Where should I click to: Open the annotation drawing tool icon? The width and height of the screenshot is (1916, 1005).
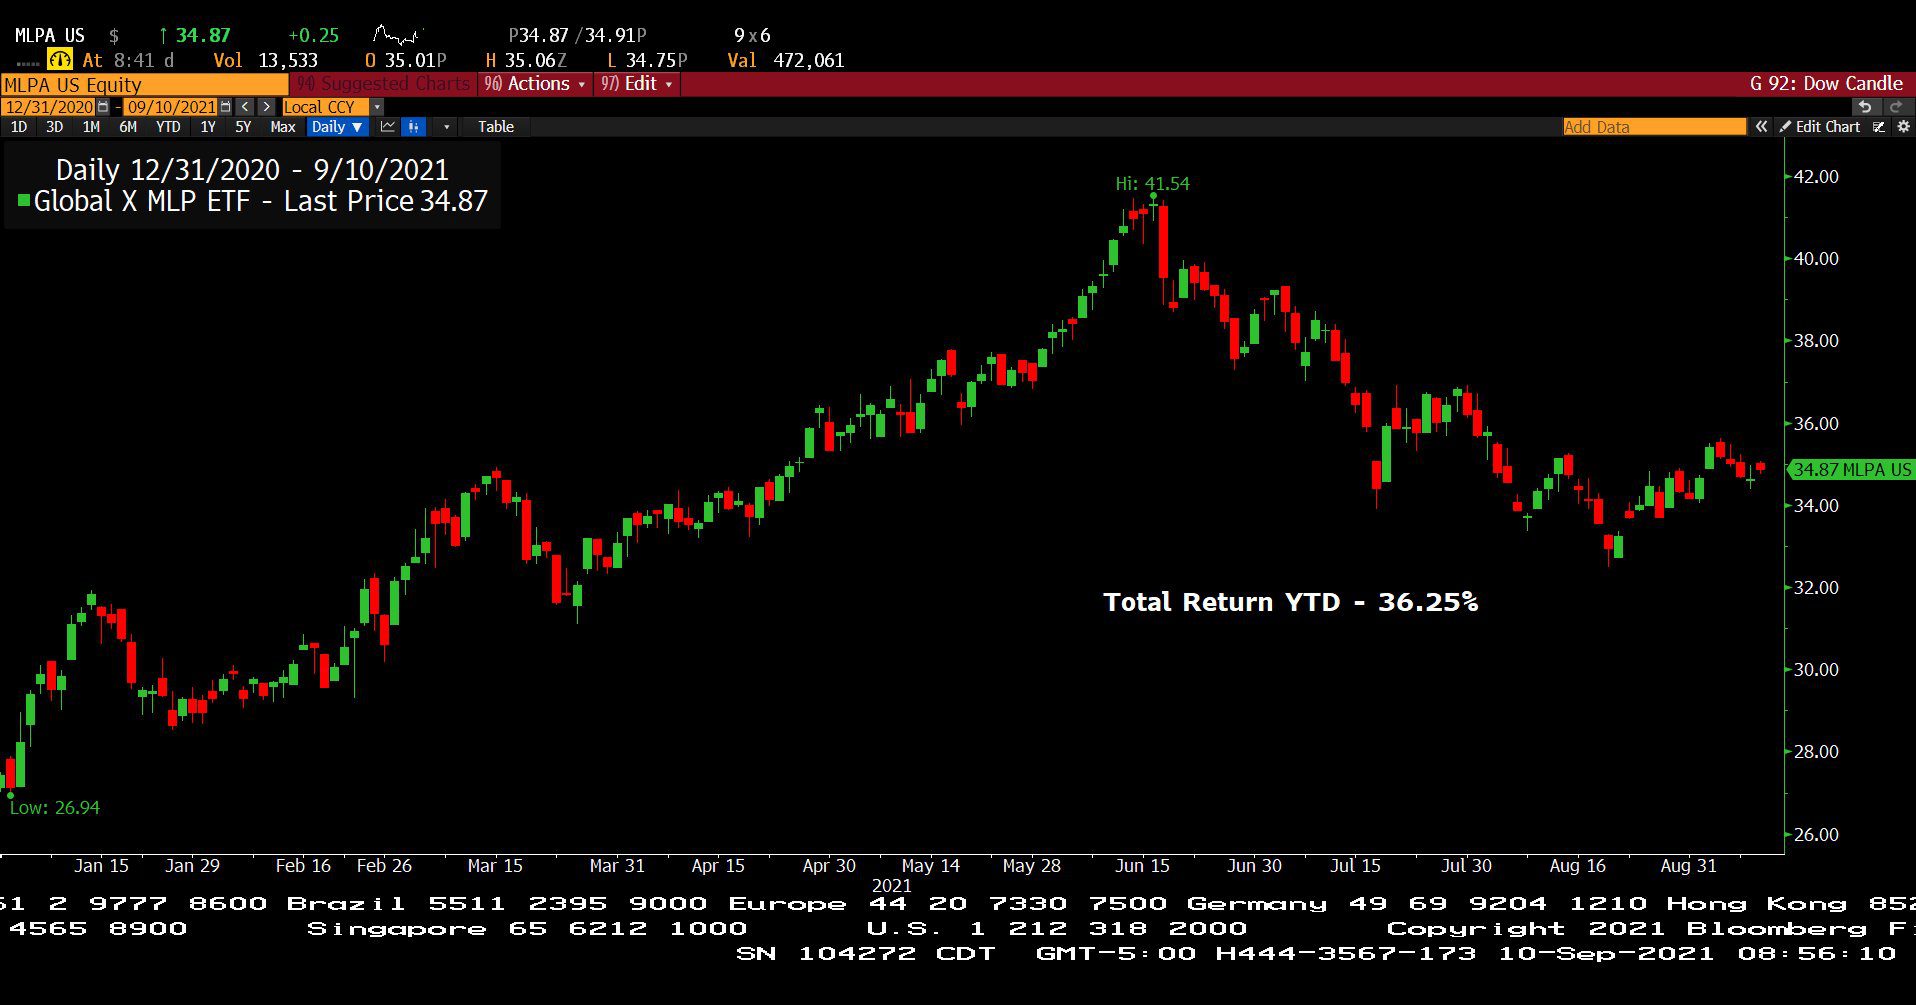[x=1879, y=127]
